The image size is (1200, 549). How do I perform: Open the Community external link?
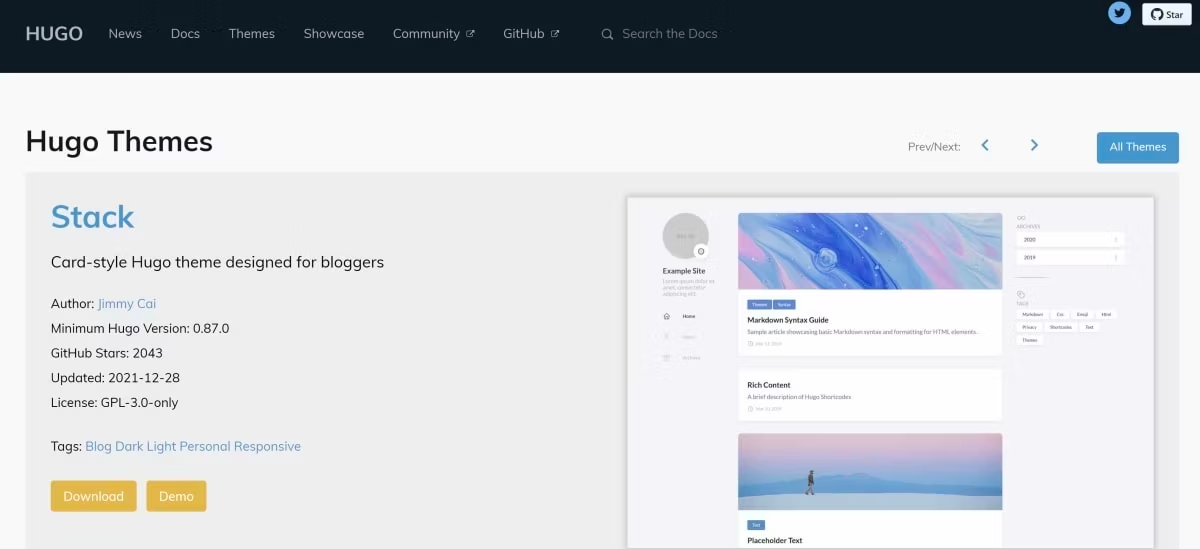pos(433,33)
